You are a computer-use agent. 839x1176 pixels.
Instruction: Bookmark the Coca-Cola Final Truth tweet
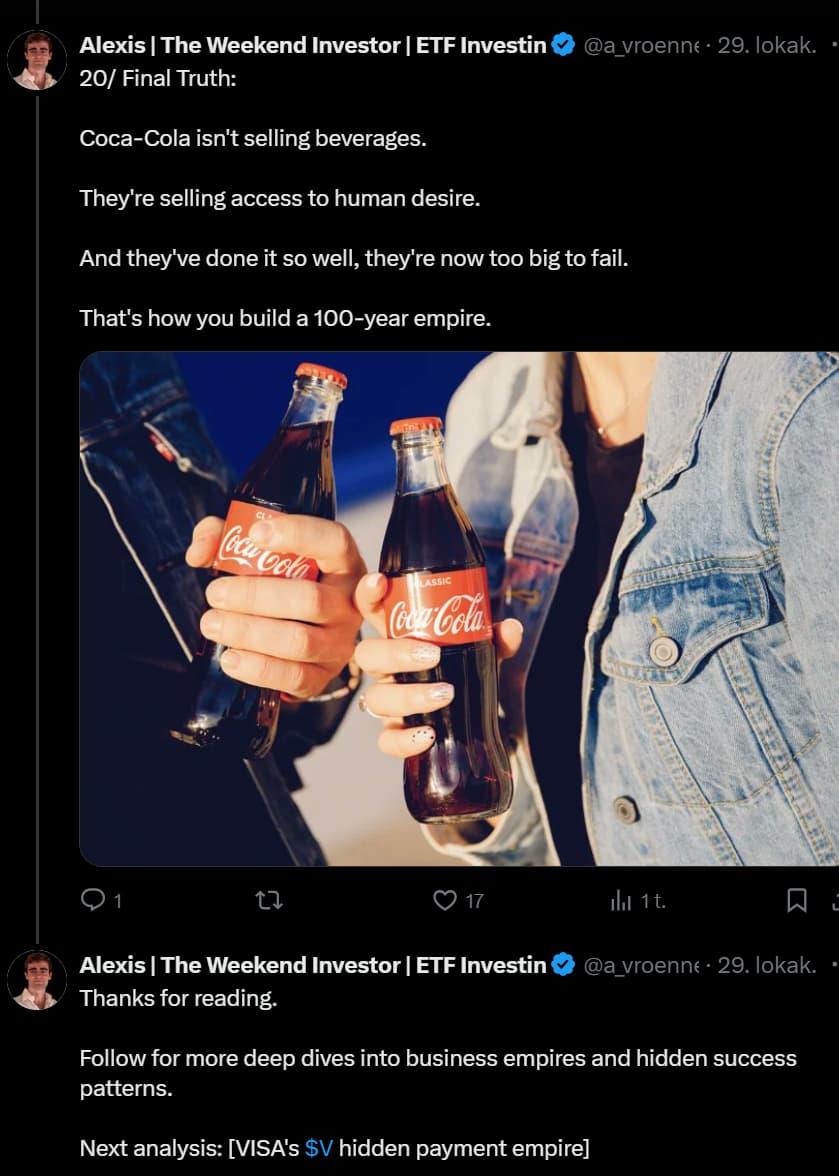click(797, 901)
